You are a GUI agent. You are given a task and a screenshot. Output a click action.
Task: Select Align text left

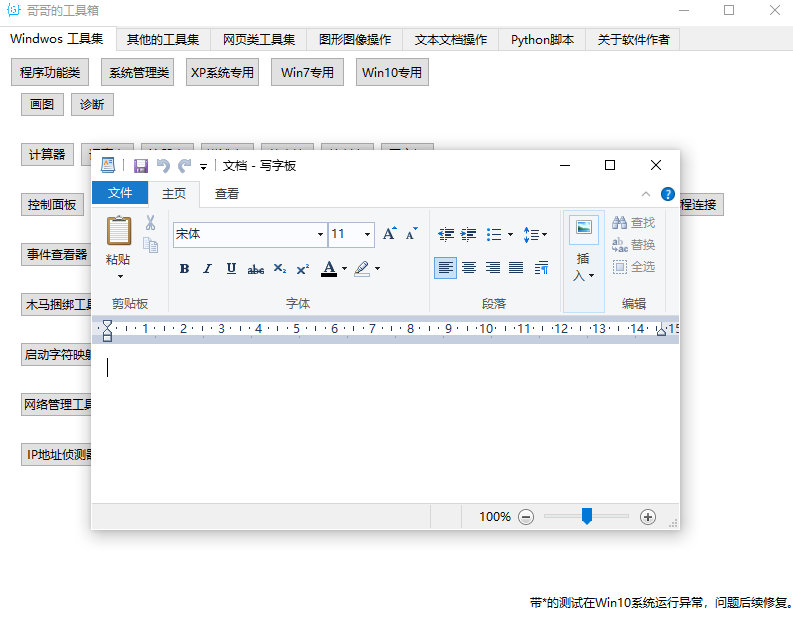click(446, 268)
